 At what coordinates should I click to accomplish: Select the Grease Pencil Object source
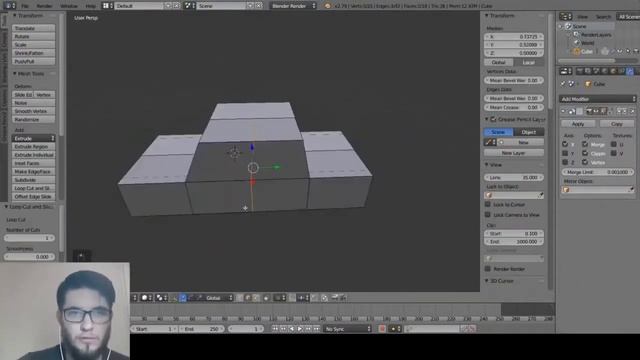(x=529, y=132)
